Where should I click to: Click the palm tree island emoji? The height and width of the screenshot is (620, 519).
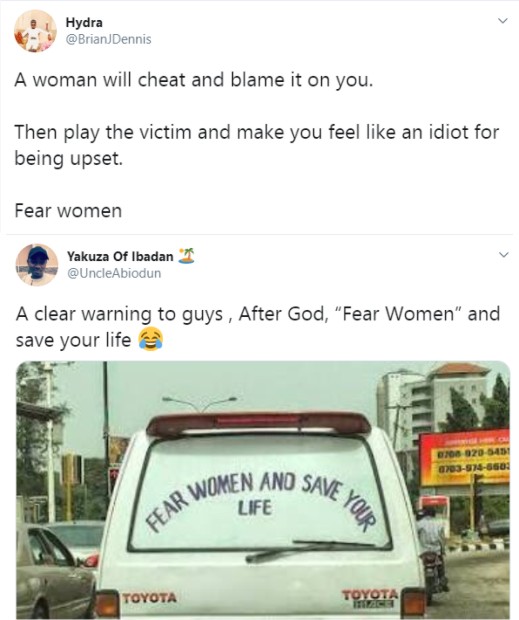point(186,256)
